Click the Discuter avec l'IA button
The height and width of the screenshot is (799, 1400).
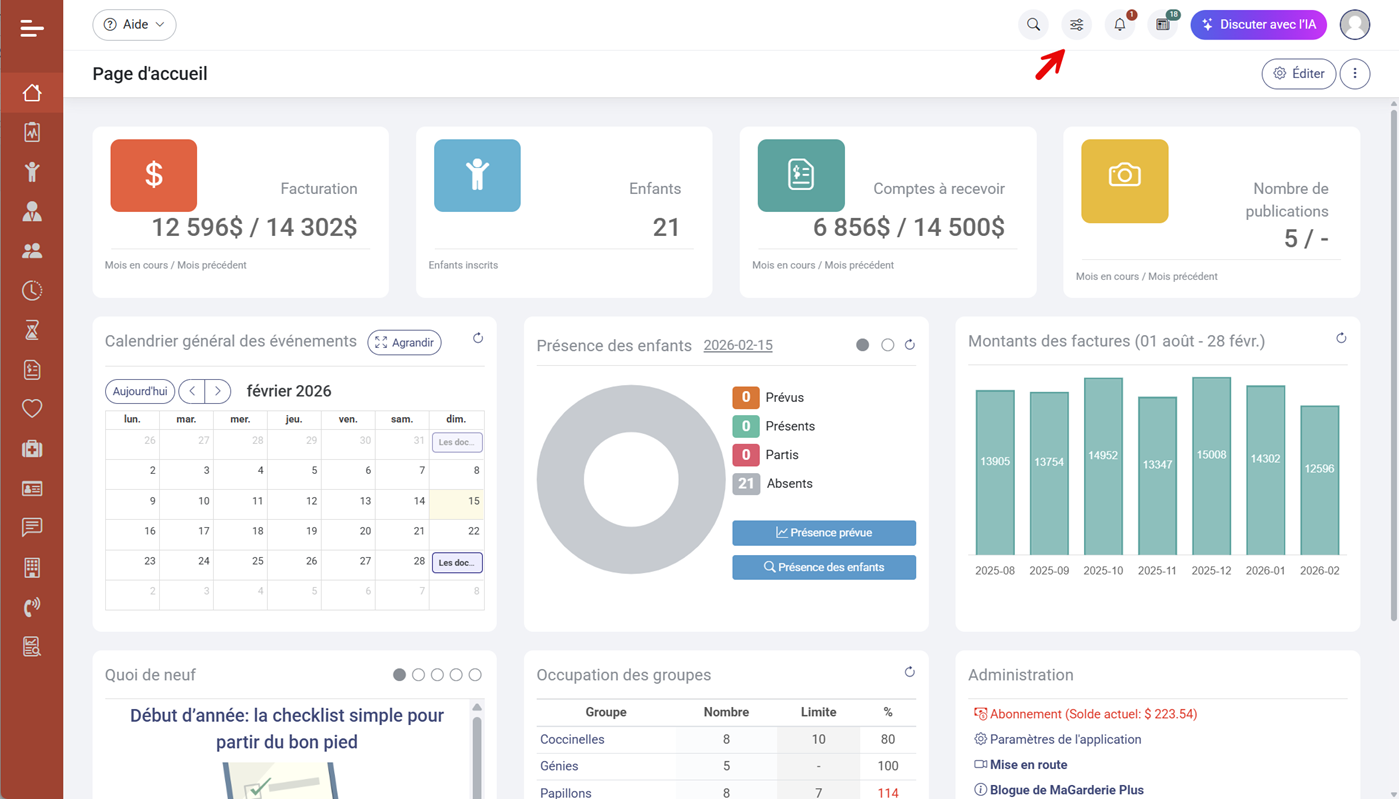click(1258, 24)
